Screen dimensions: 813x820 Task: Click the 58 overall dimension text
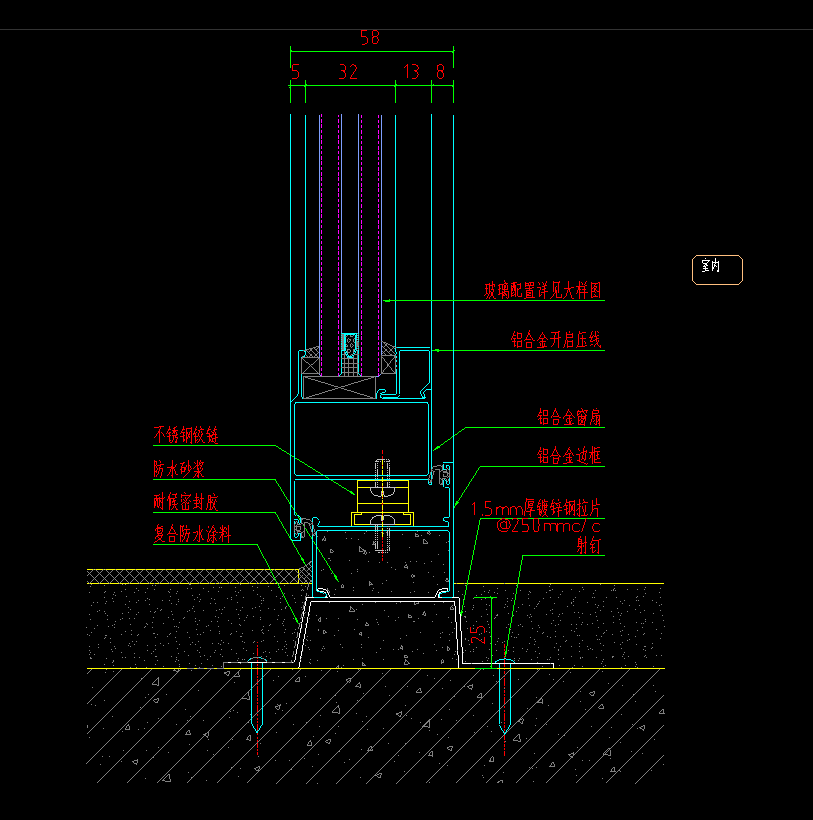pyautogui.click(x=370, y=37)
